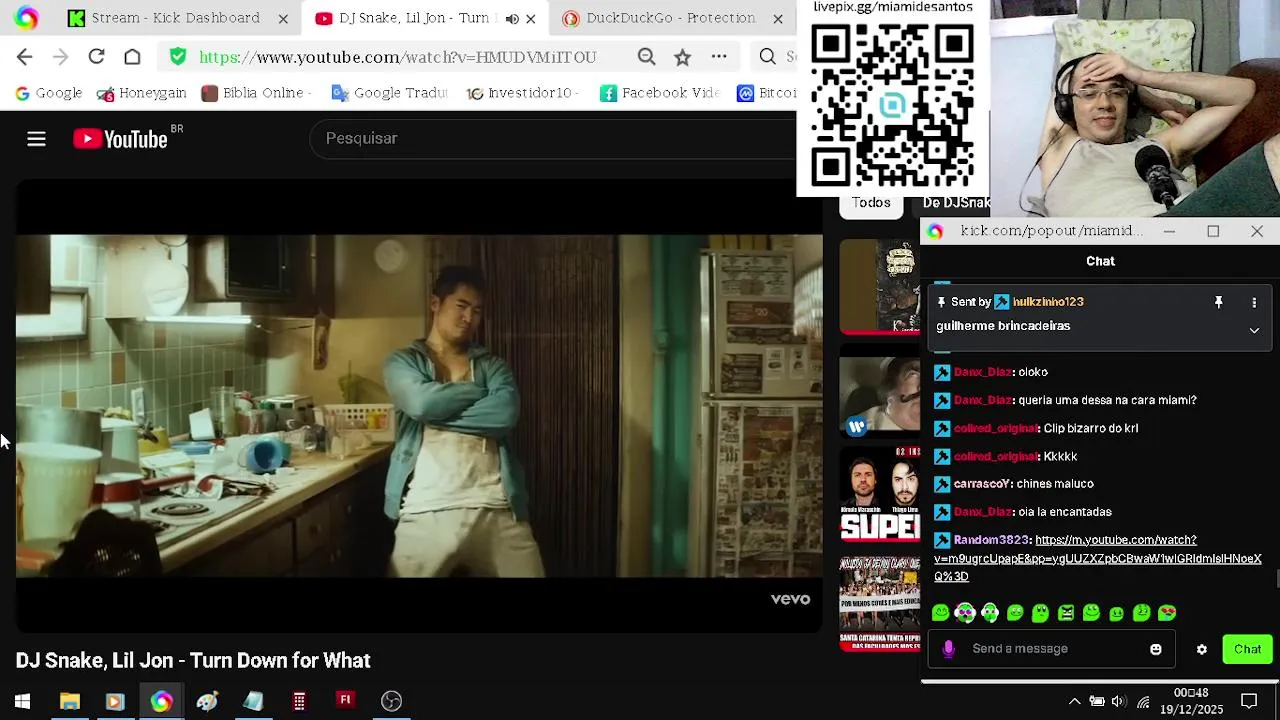Open the Santa Catarina recommended video thumbnail
1280x720 pixels.
click(879, 603)
